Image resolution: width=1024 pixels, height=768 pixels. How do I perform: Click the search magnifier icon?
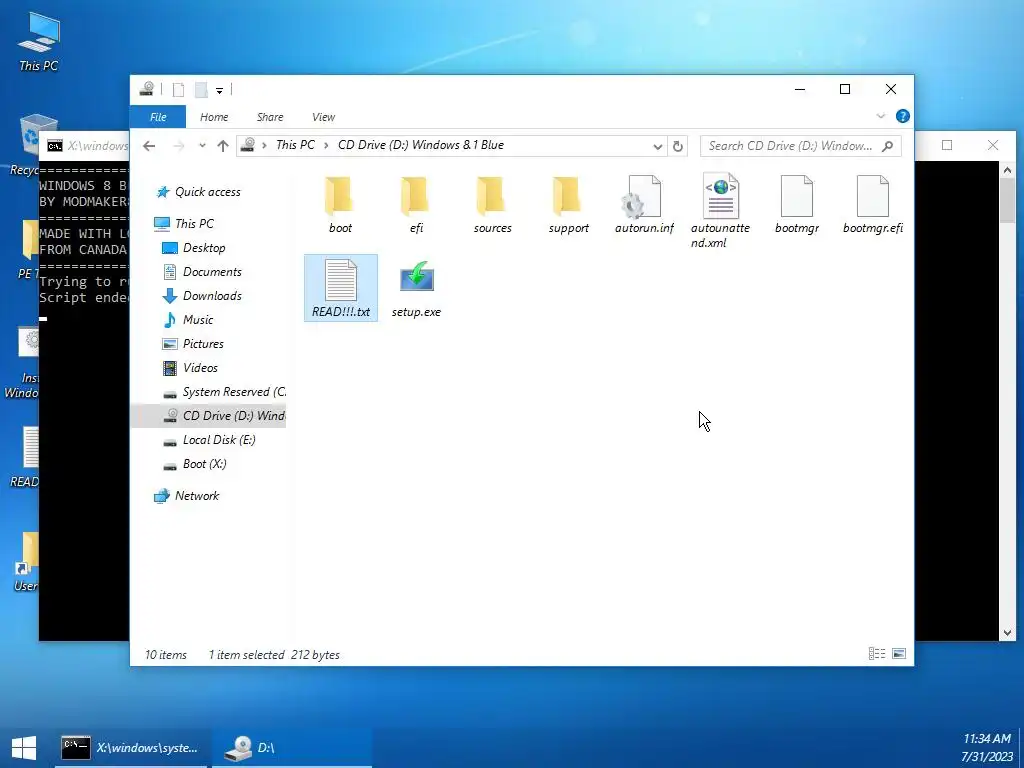tap(888, 146)
